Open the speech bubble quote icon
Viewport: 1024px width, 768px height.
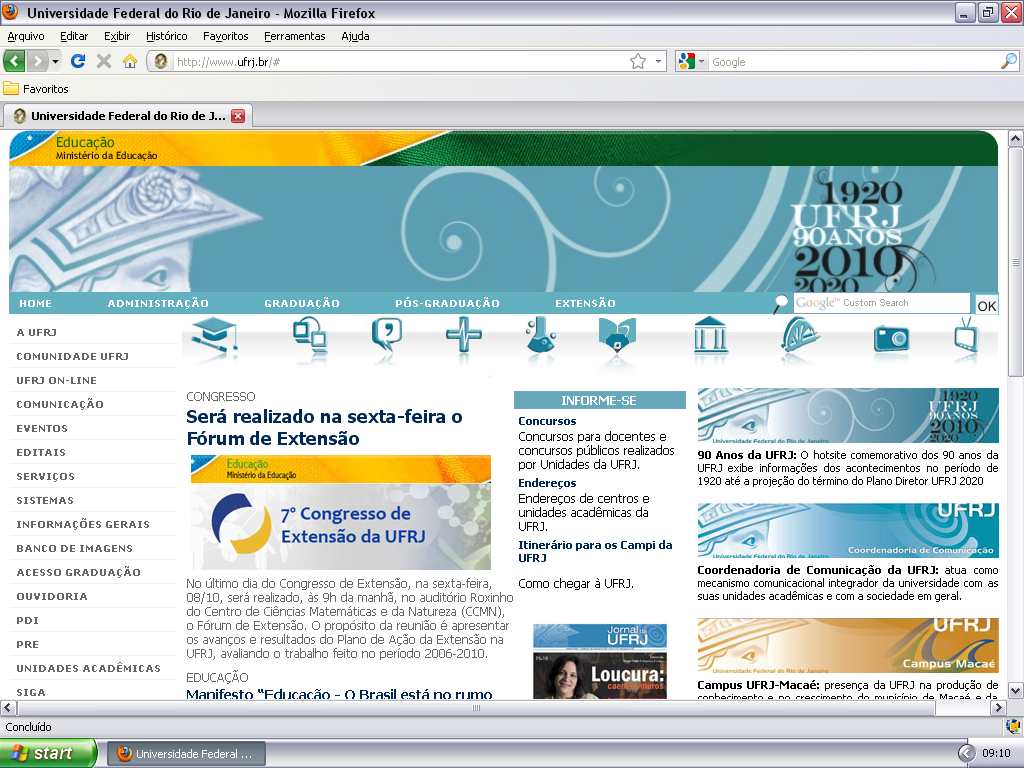[386, 335]
